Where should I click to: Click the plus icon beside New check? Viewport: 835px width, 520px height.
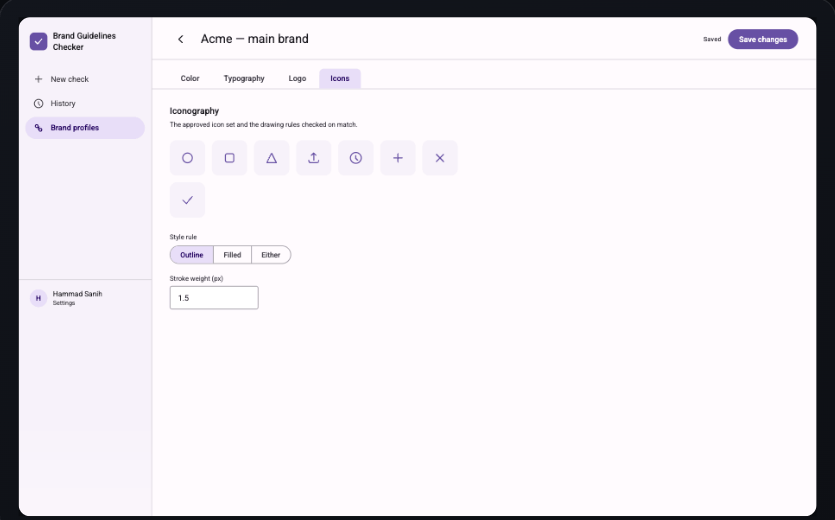[38, 79]
